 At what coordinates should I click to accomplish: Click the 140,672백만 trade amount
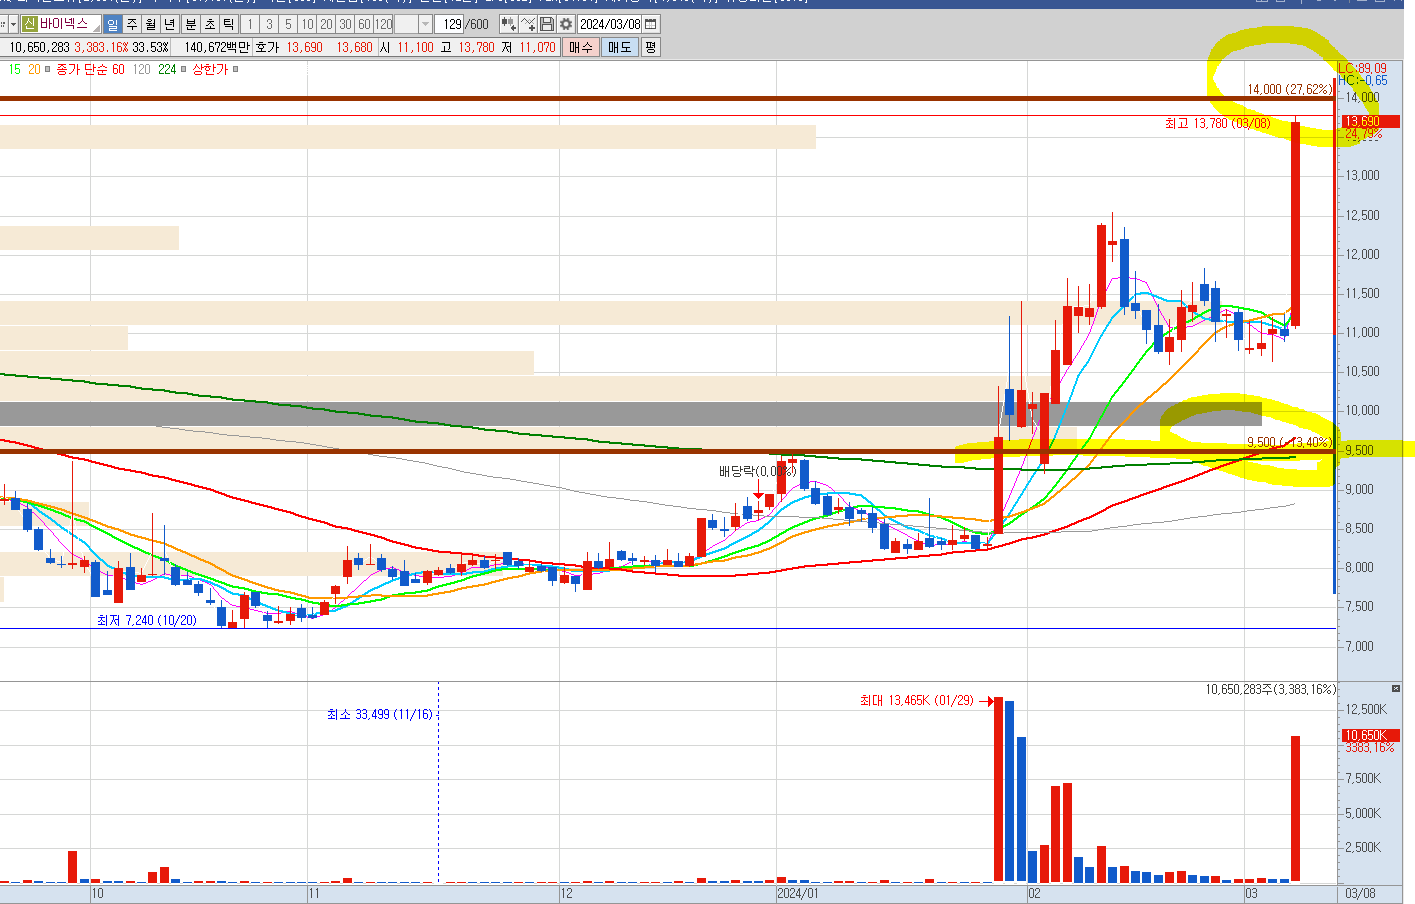[x=216, y=47]
